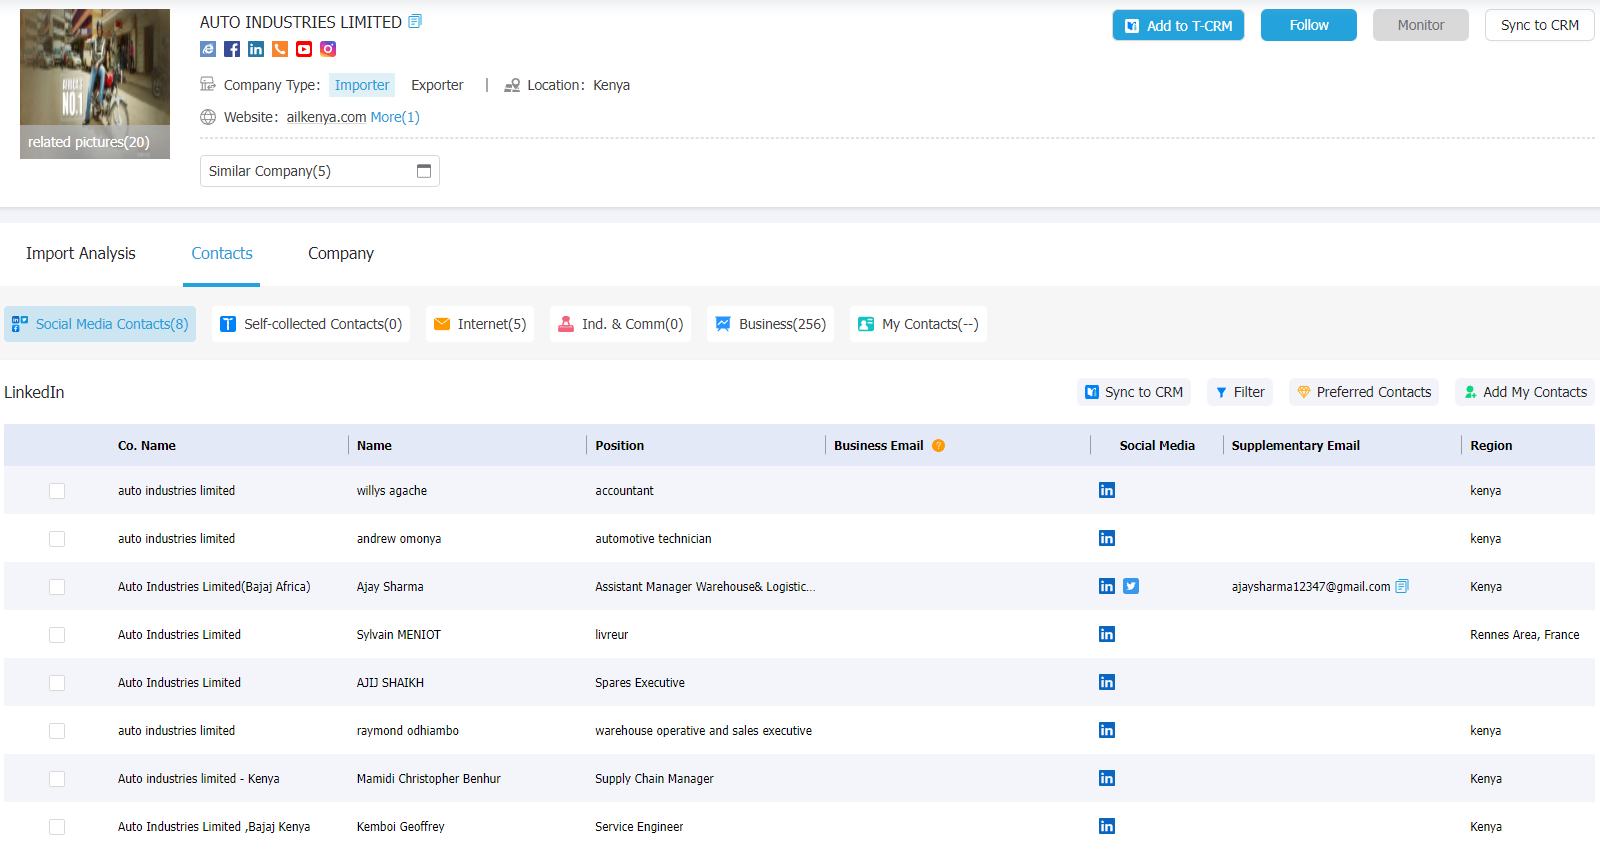Click position text 'Supply Chain Manager'
The image size is (1600, 850).
tap(654, 779)
